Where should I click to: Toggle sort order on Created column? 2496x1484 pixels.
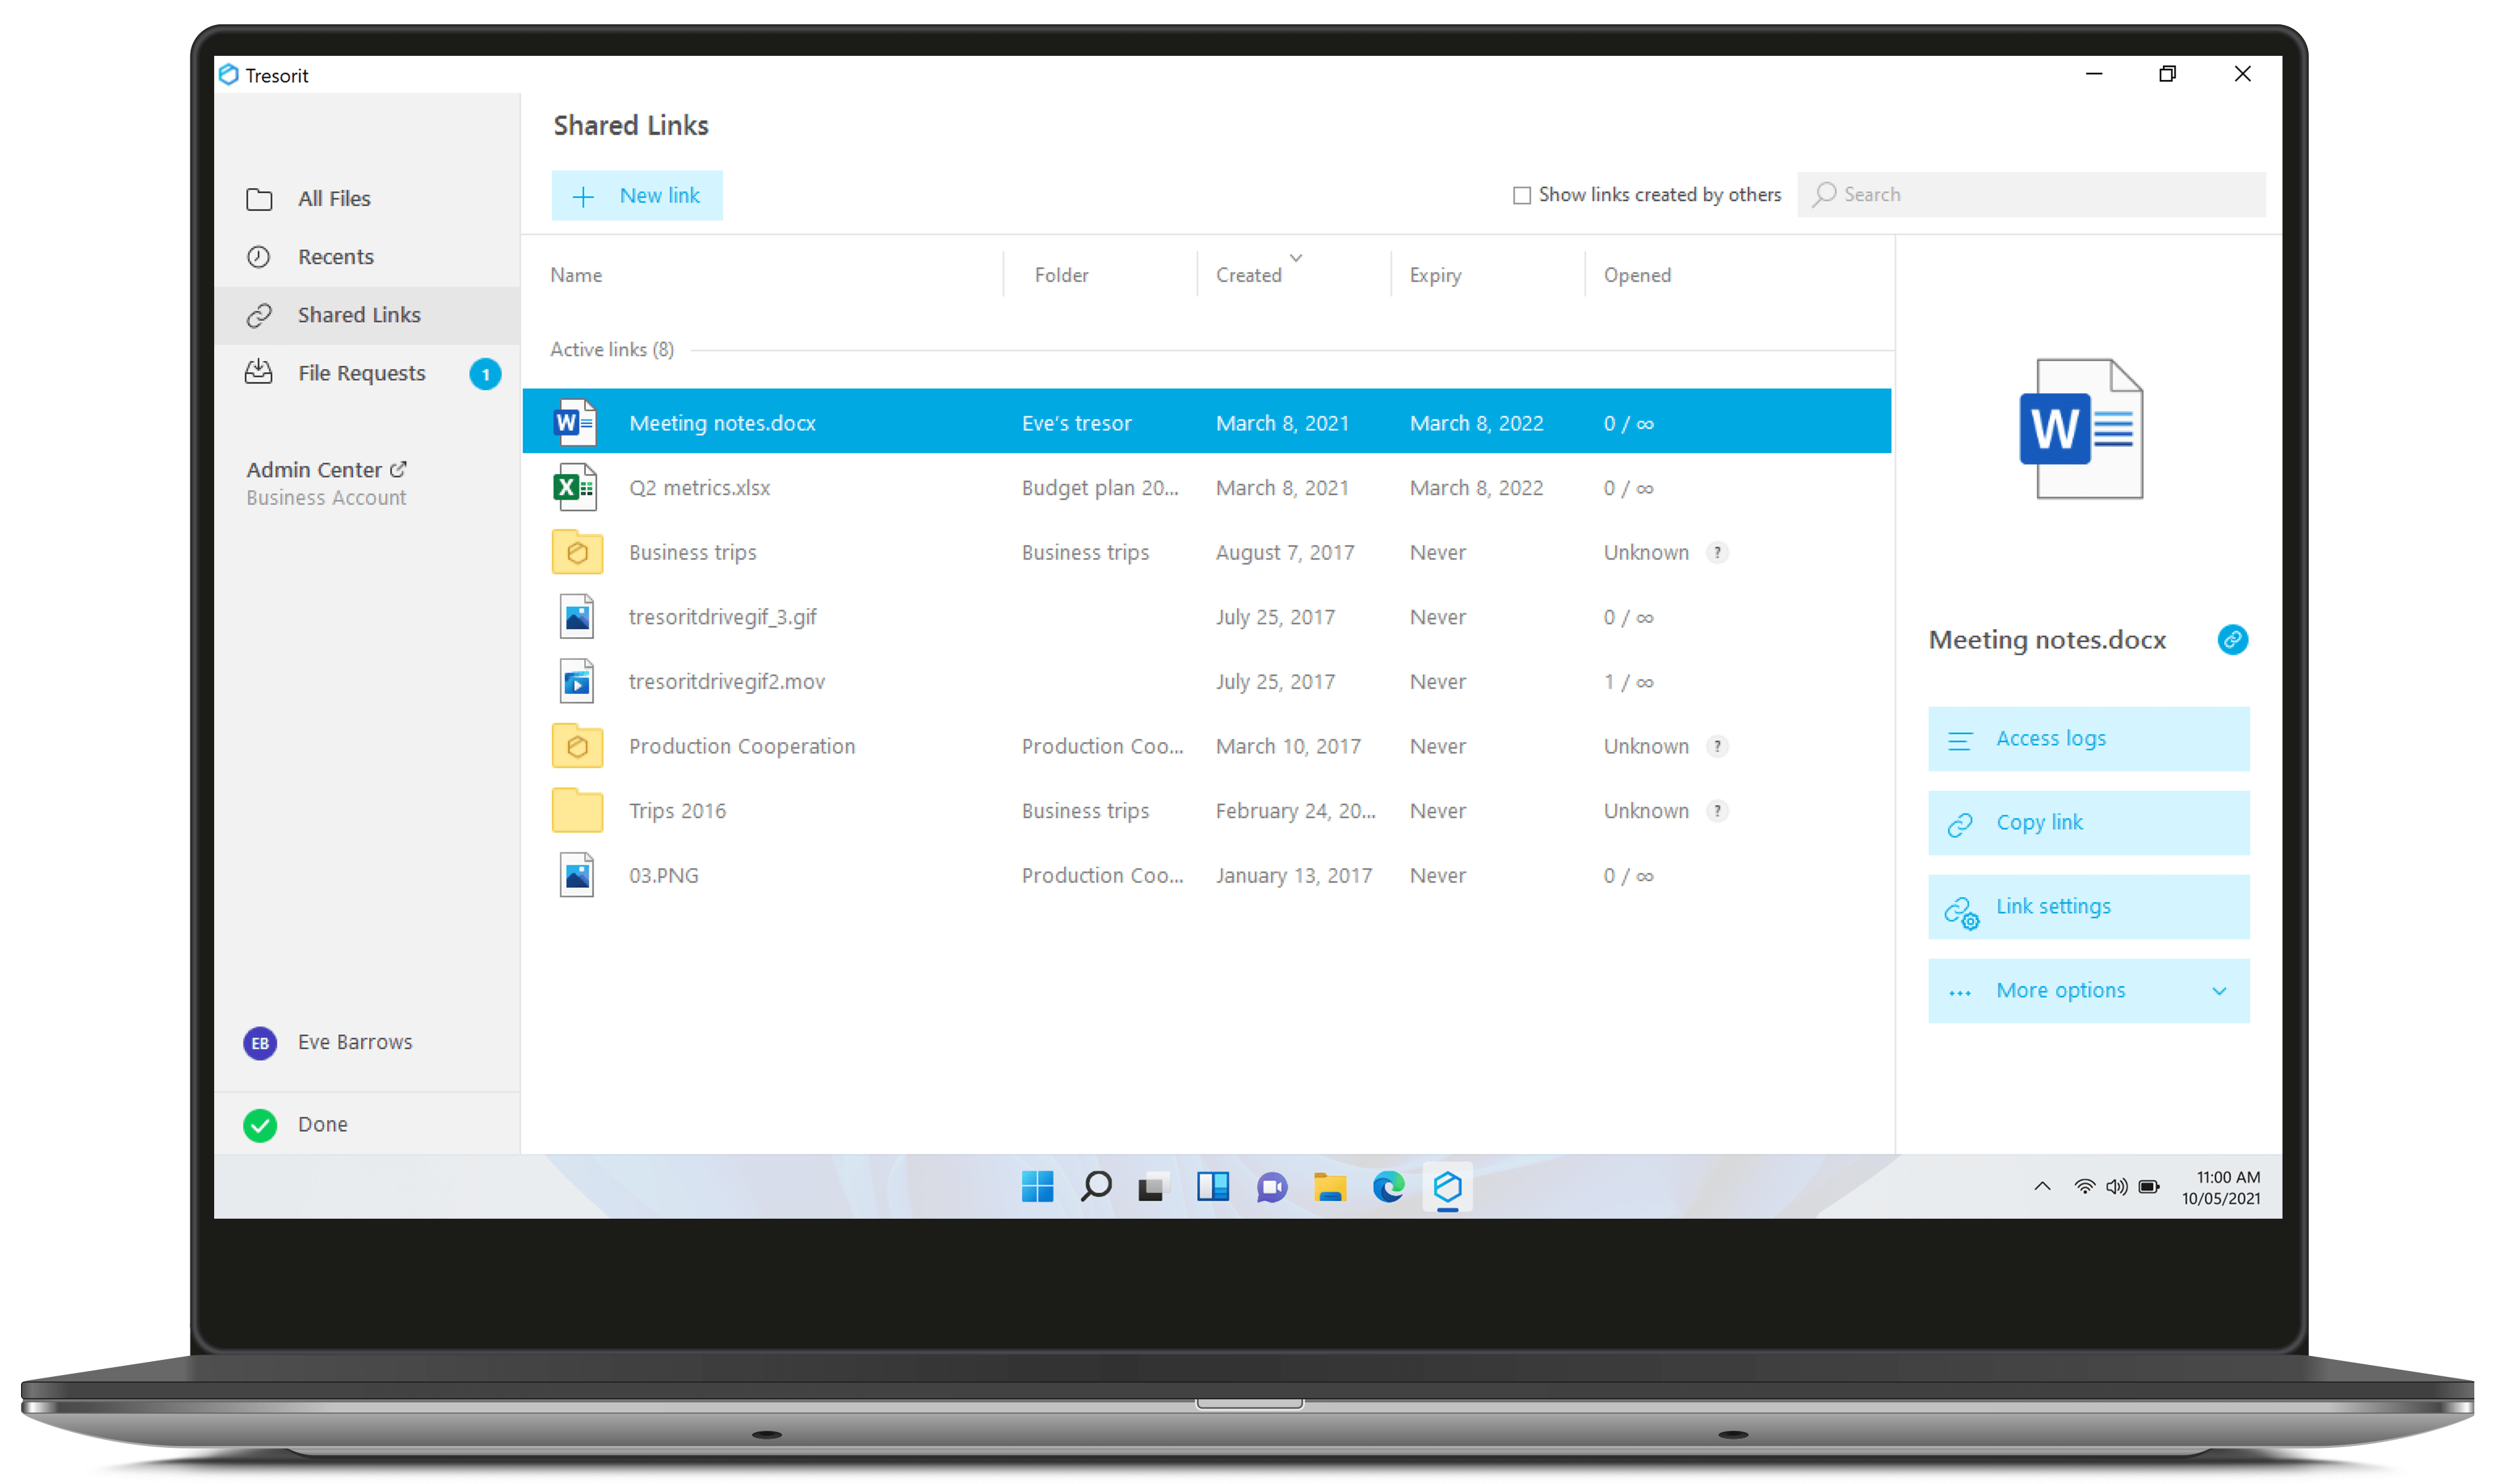click(x=1249, y=275)
